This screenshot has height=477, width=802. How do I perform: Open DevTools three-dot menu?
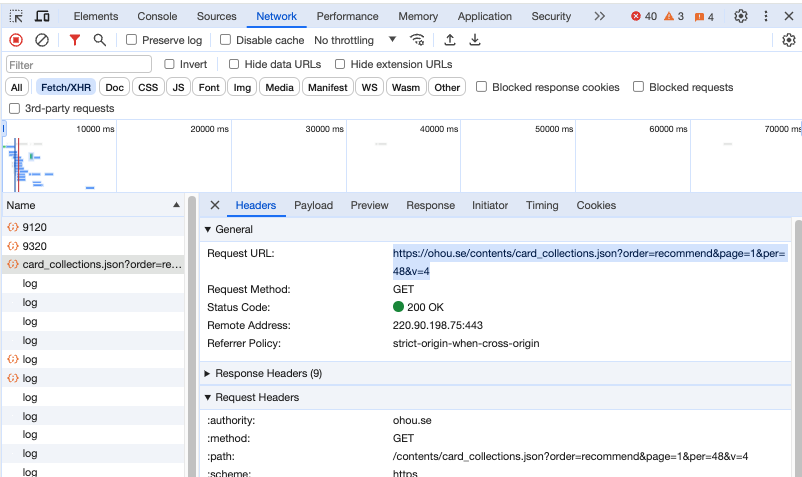(766, 16)
